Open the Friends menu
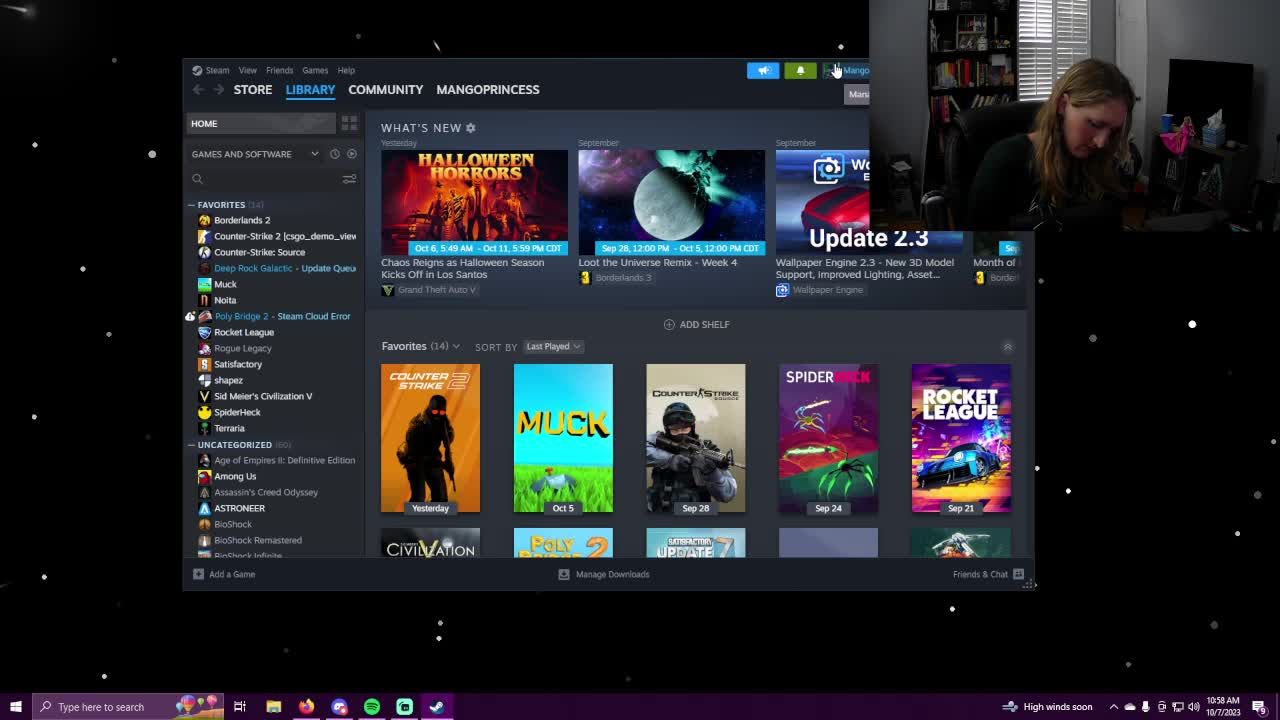 pyautogui.click(x=279, y=70)
